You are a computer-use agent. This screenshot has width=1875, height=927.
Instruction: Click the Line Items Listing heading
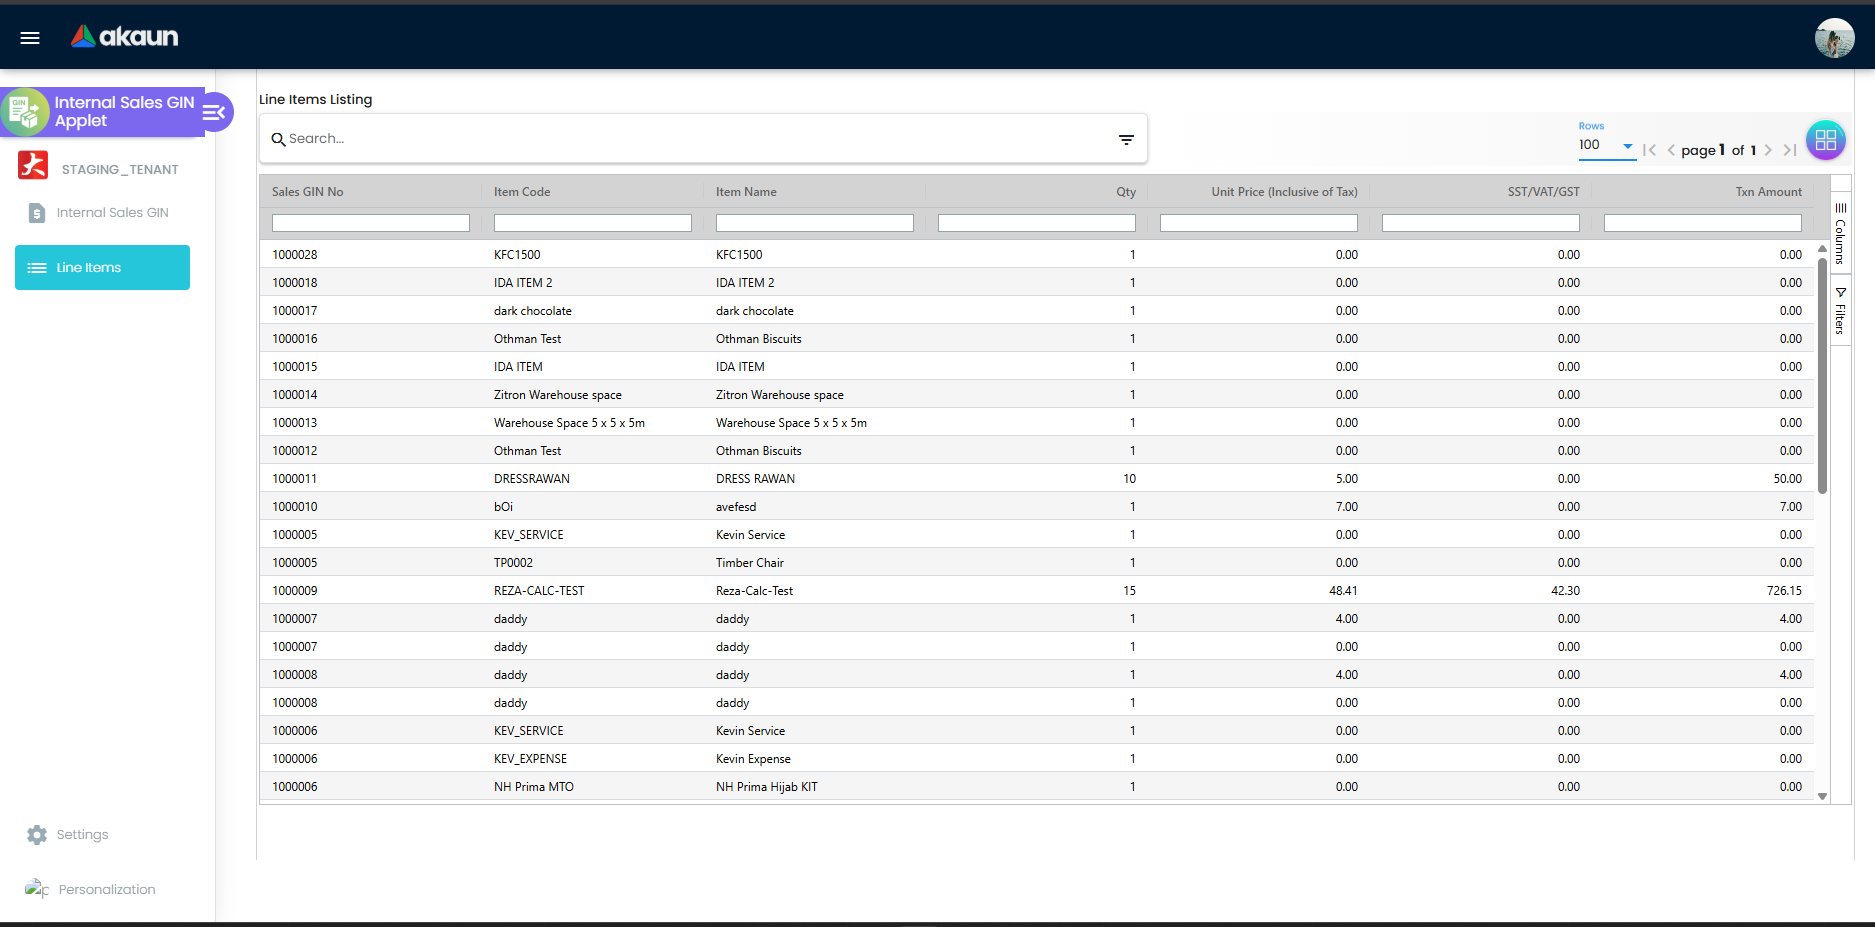316,99
